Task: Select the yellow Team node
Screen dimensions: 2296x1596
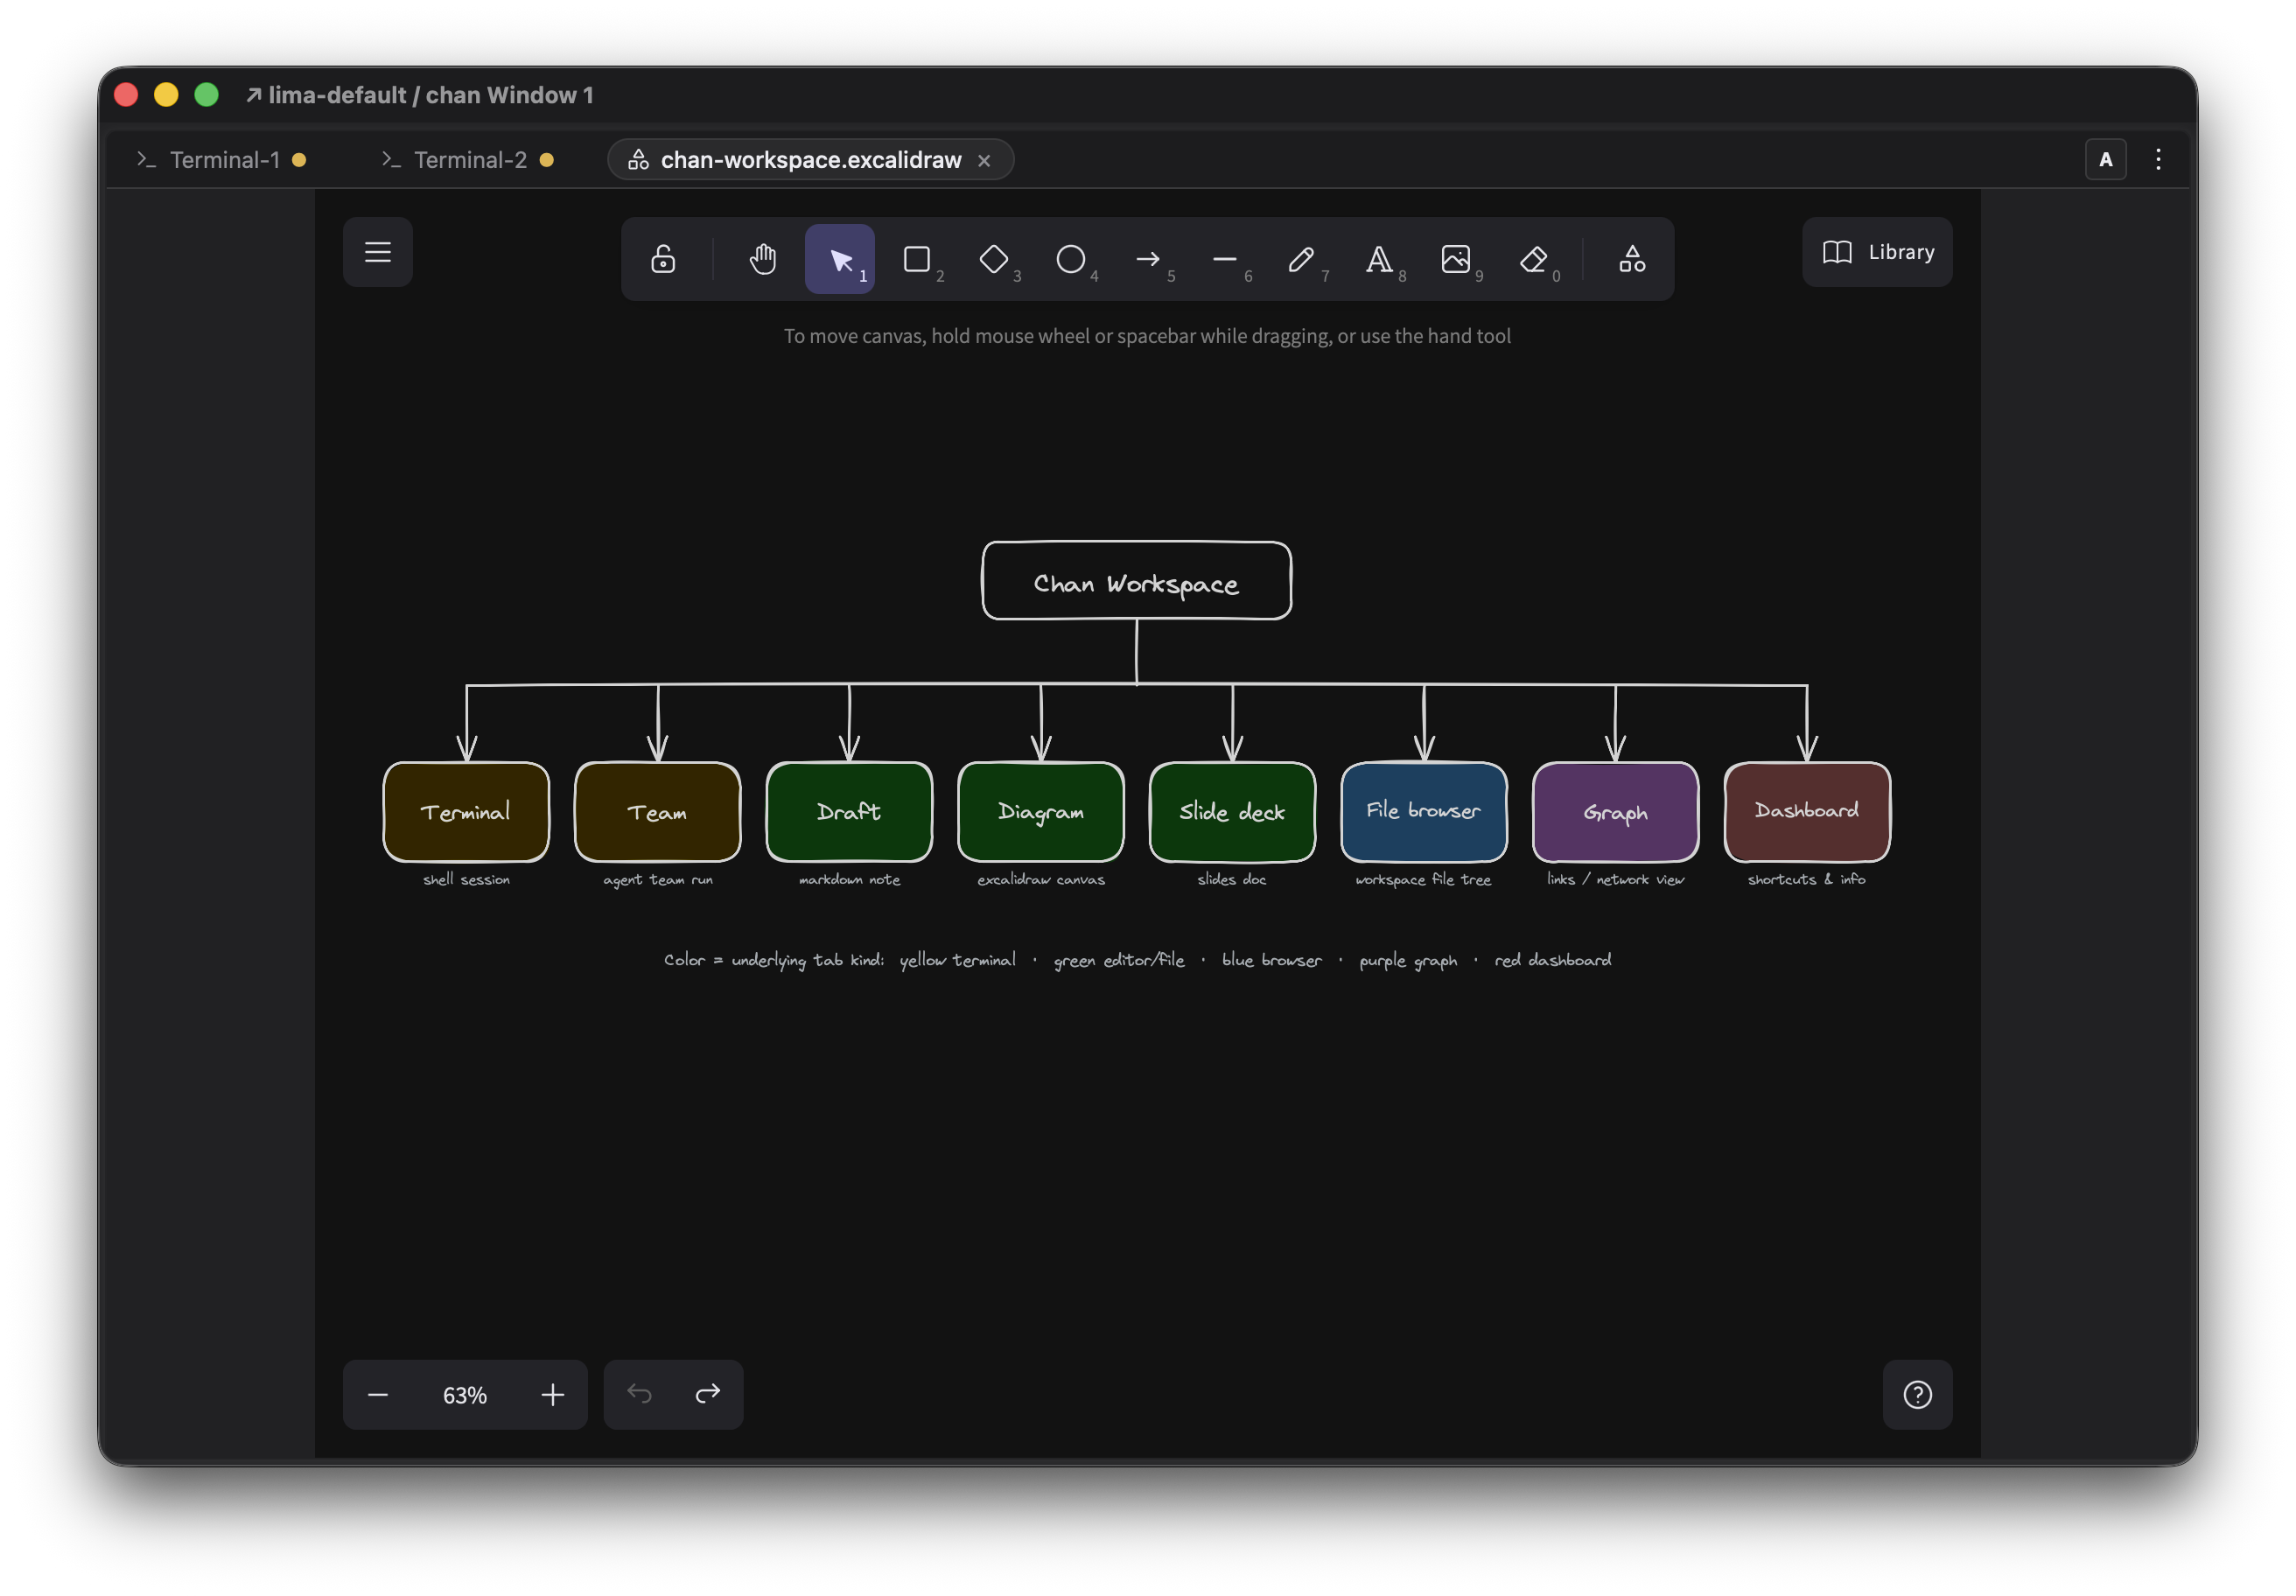Action: click(657, 811)
